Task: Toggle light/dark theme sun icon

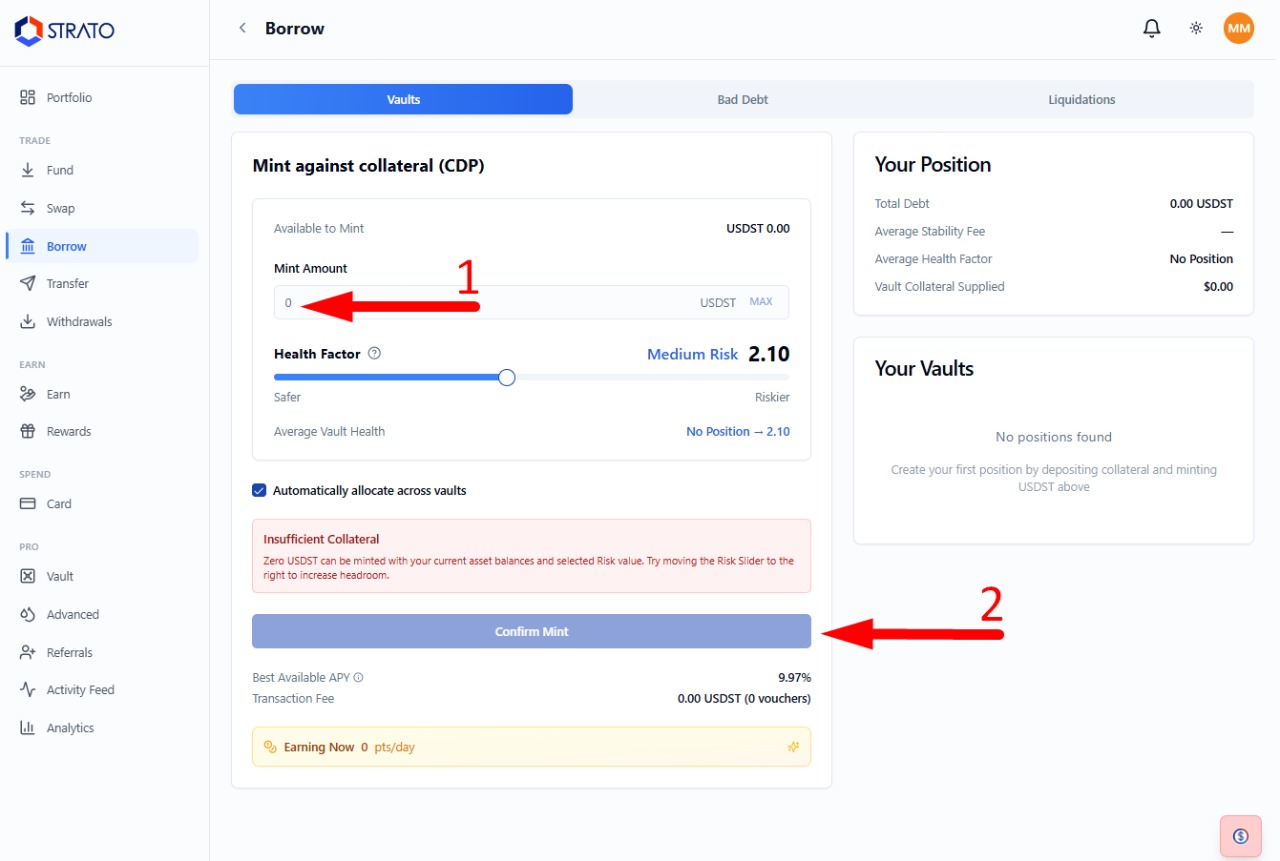Action: [x=1196, y=28]
